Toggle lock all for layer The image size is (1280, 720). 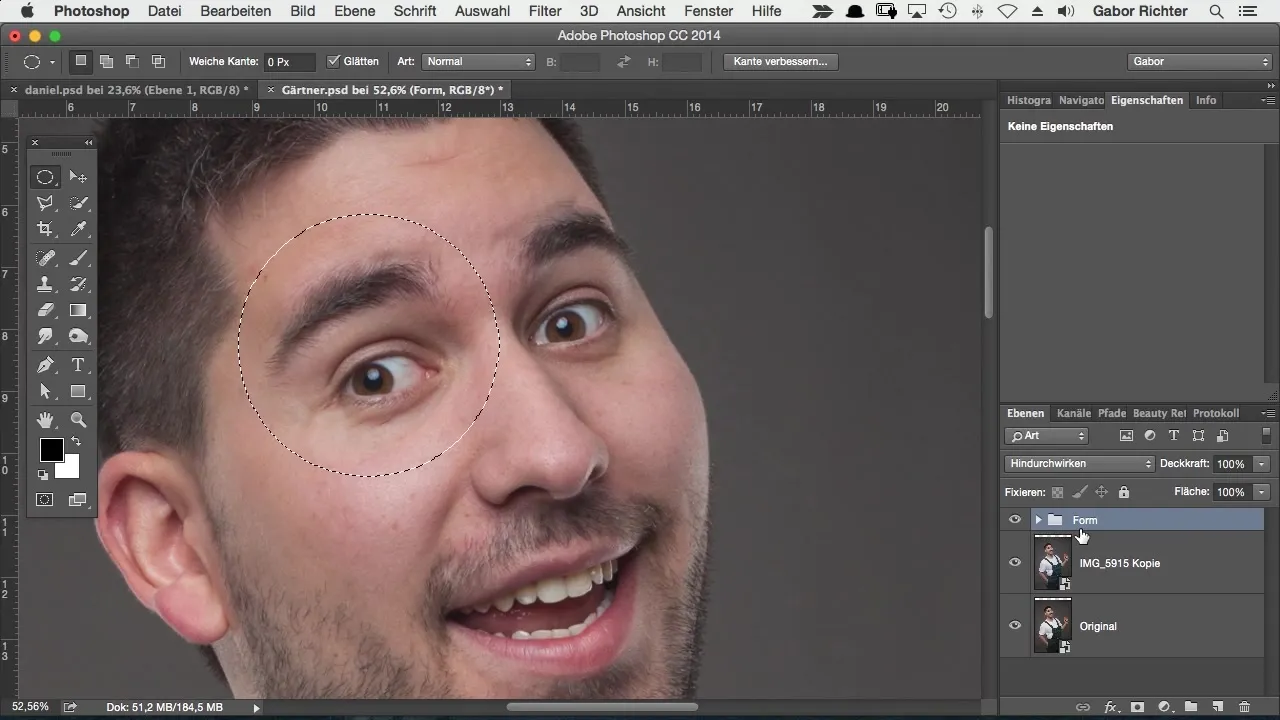click(x=1123, y=492)
